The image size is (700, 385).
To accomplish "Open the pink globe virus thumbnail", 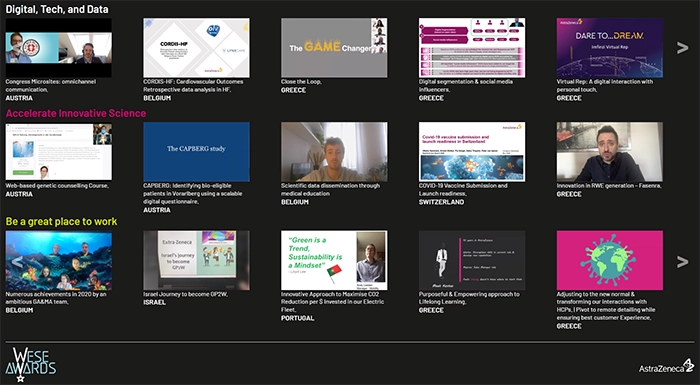I will 610,260.
